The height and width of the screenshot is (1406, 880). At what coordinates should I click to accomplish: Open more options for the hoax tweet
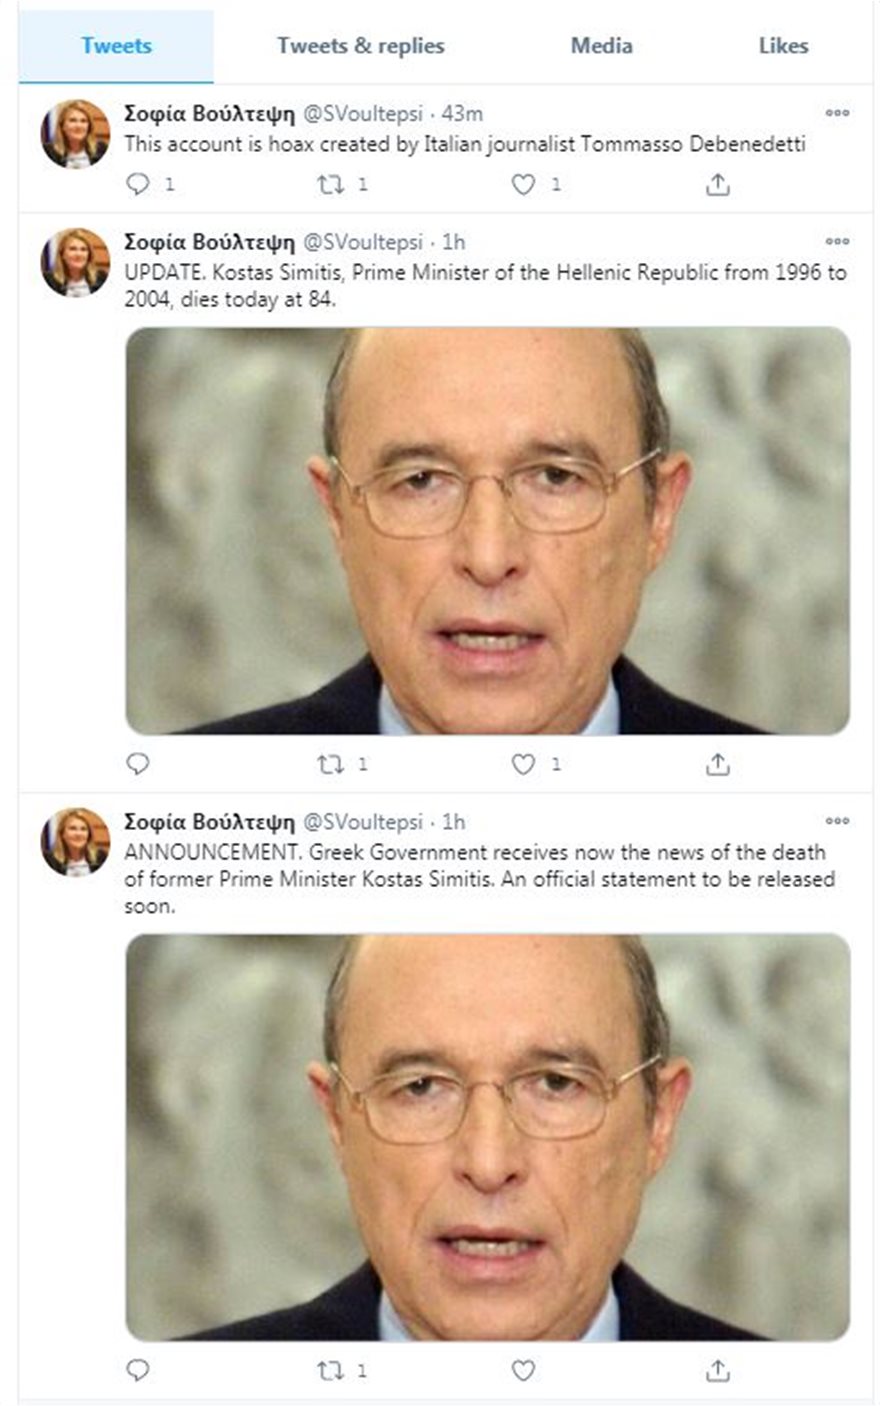837,113
